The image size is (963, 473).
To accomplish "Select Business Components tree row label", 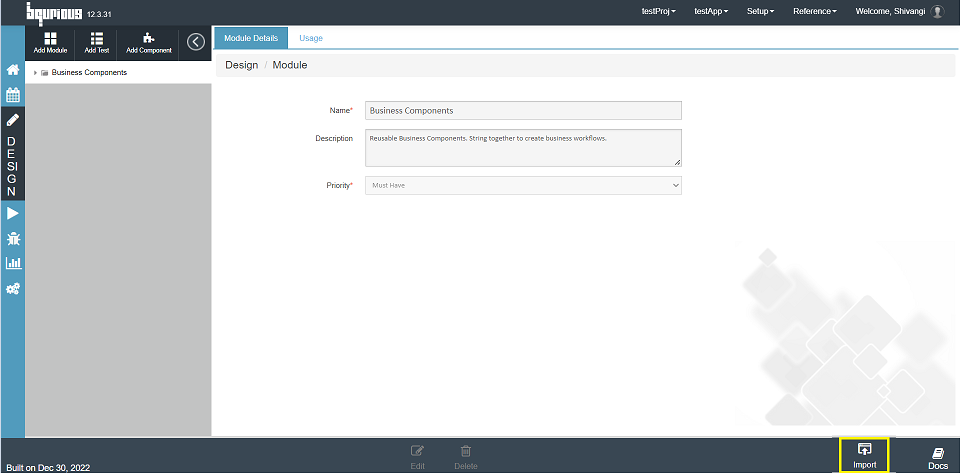I will point(89,72).
